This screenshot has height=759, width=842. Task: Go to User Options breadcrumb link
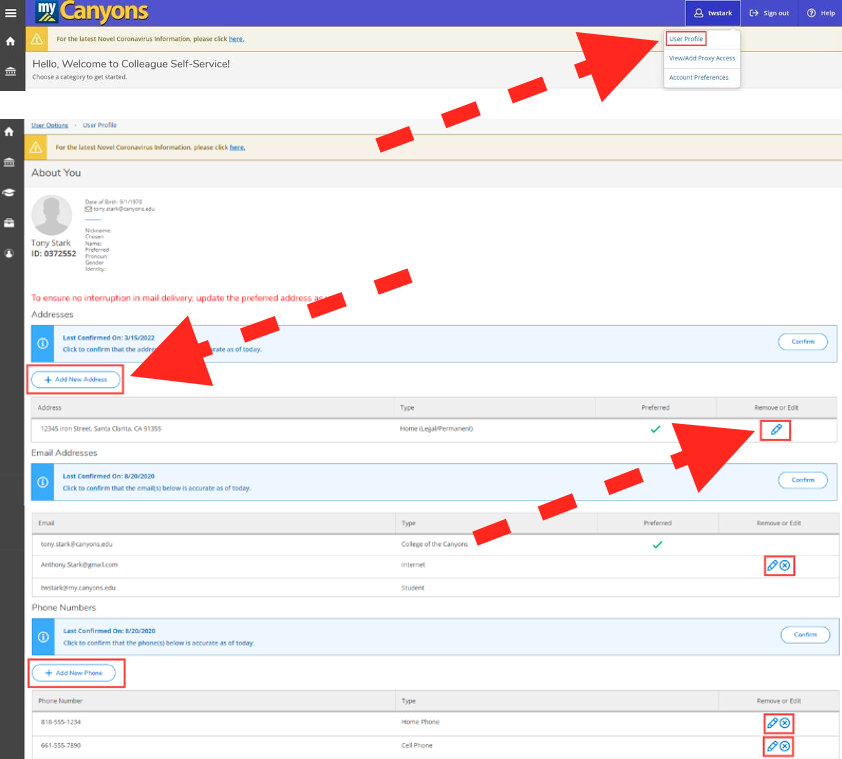49,125
